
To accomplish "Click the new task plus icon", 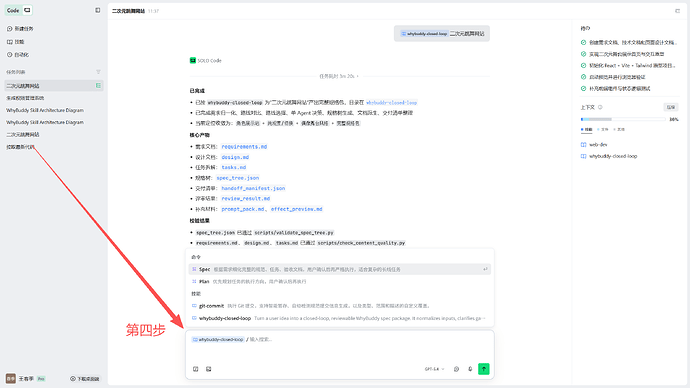I will click(9, 29).
